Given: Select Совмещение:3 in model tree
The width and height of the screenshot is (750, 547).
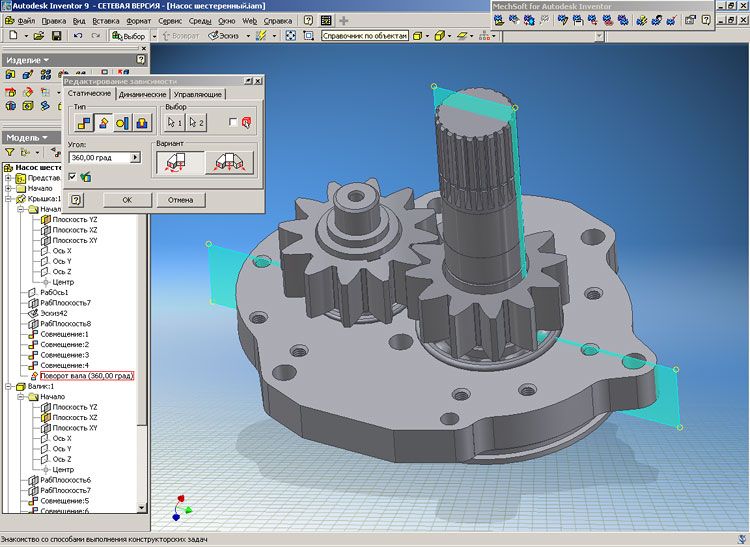Looking at the screenshot, I should pyautogui.click(x=64, y=355).
